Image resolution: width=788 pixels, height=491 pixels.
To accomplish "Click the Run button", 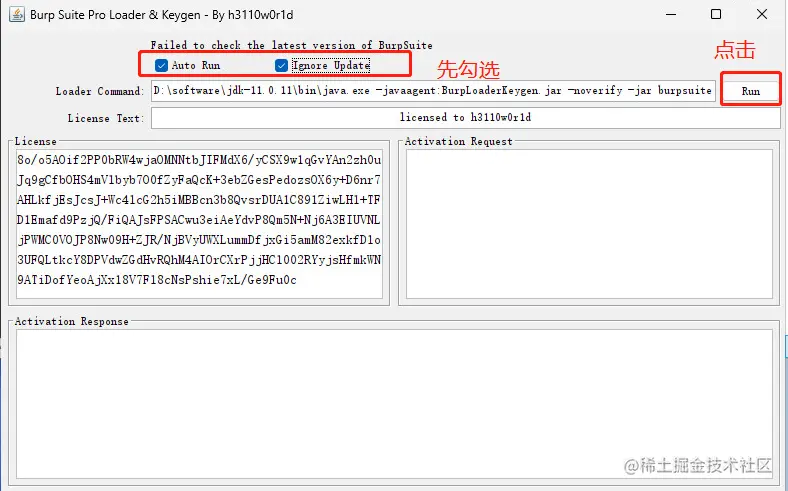I will pyautogui.click(x=750, y=91).
